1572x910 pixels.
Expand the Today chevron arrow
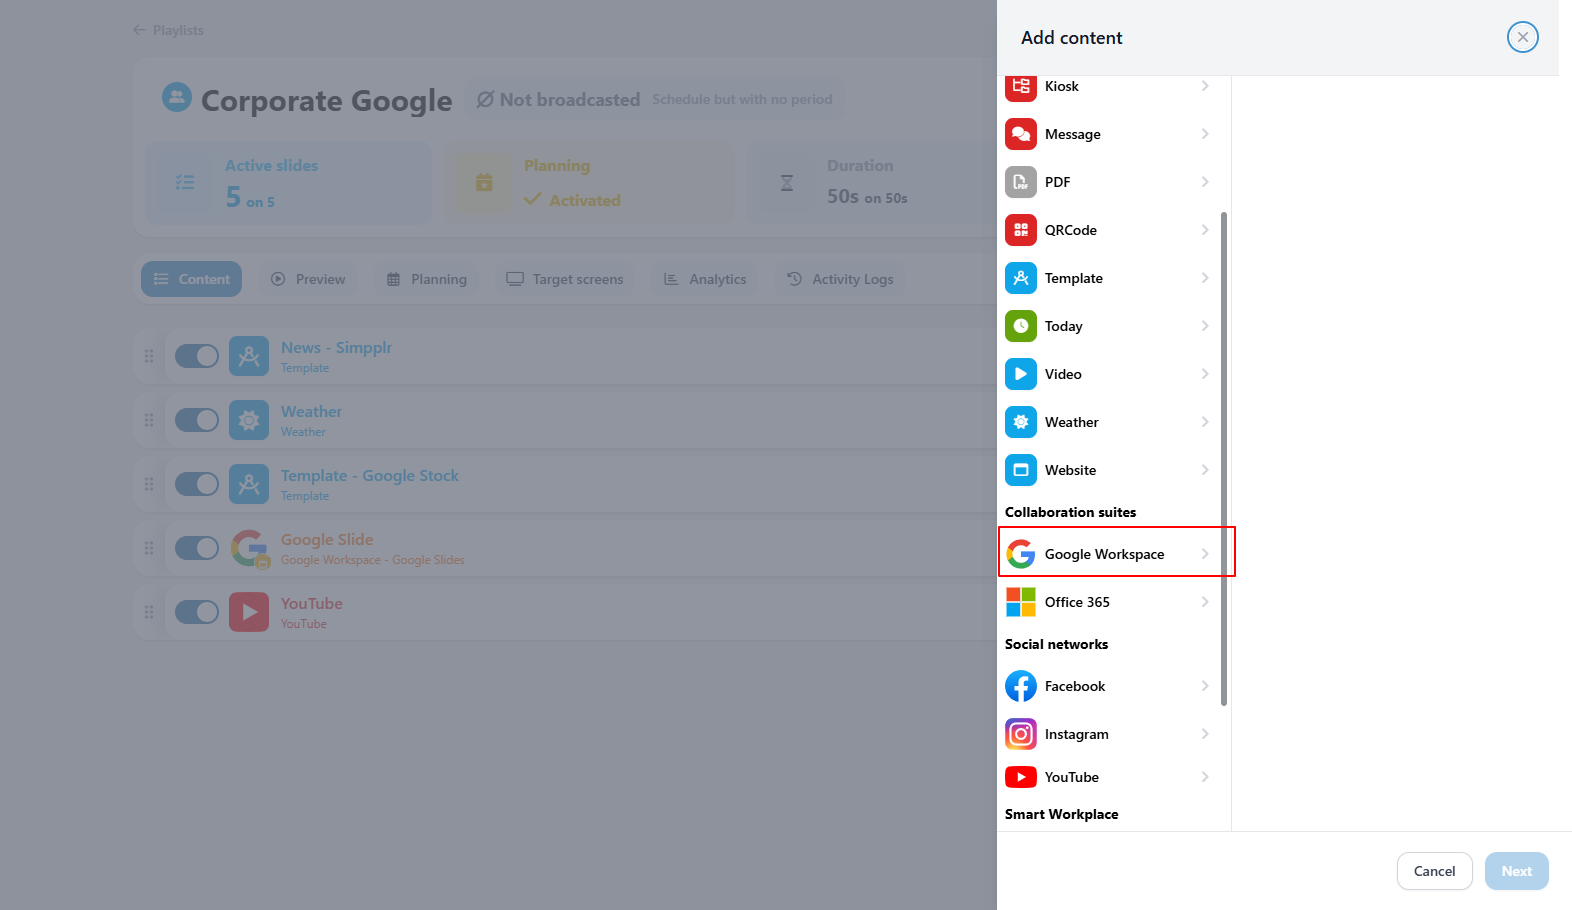coord(1205,326)
